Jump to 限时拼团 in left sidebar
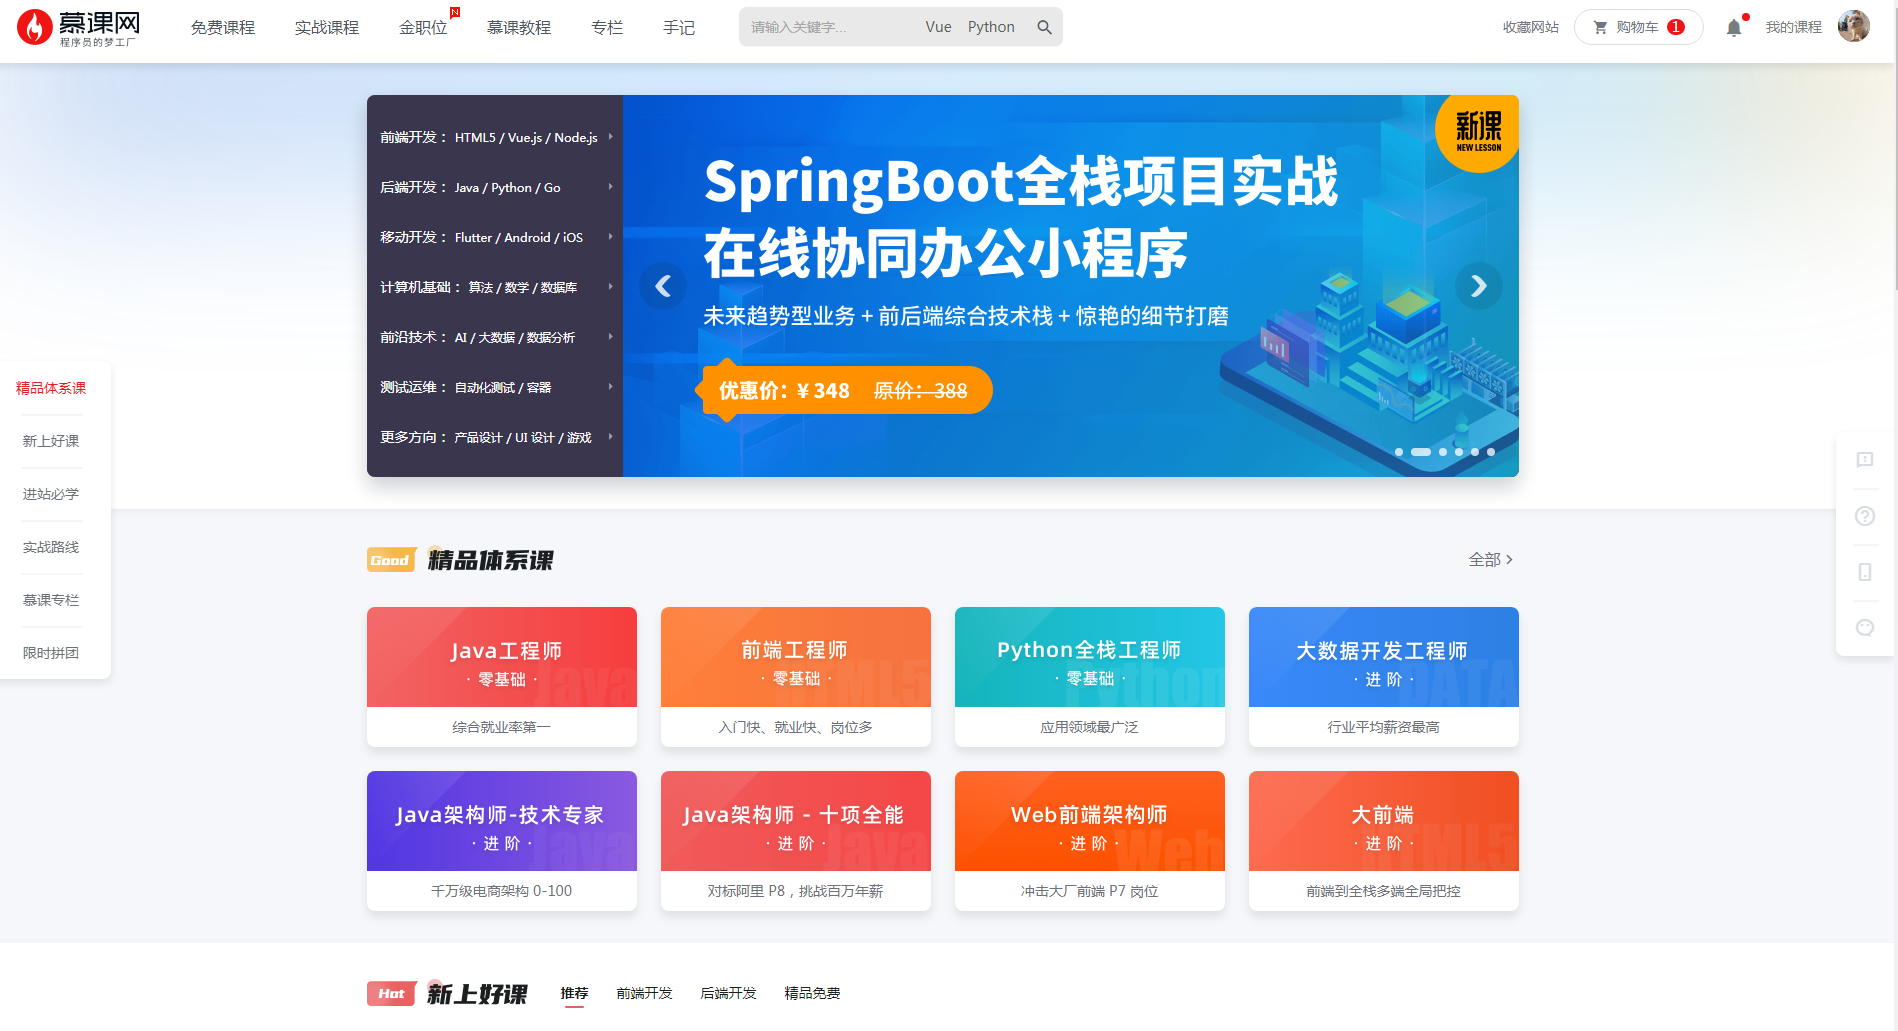The width and height of the screenshot is (1898, 1031). click(51, 653)
